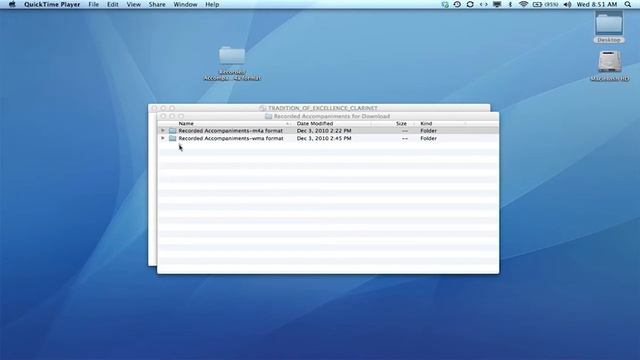This screenshot has width=640, height=360.
Task: Click the Time Machine menu bar icon
Action: 457,4
